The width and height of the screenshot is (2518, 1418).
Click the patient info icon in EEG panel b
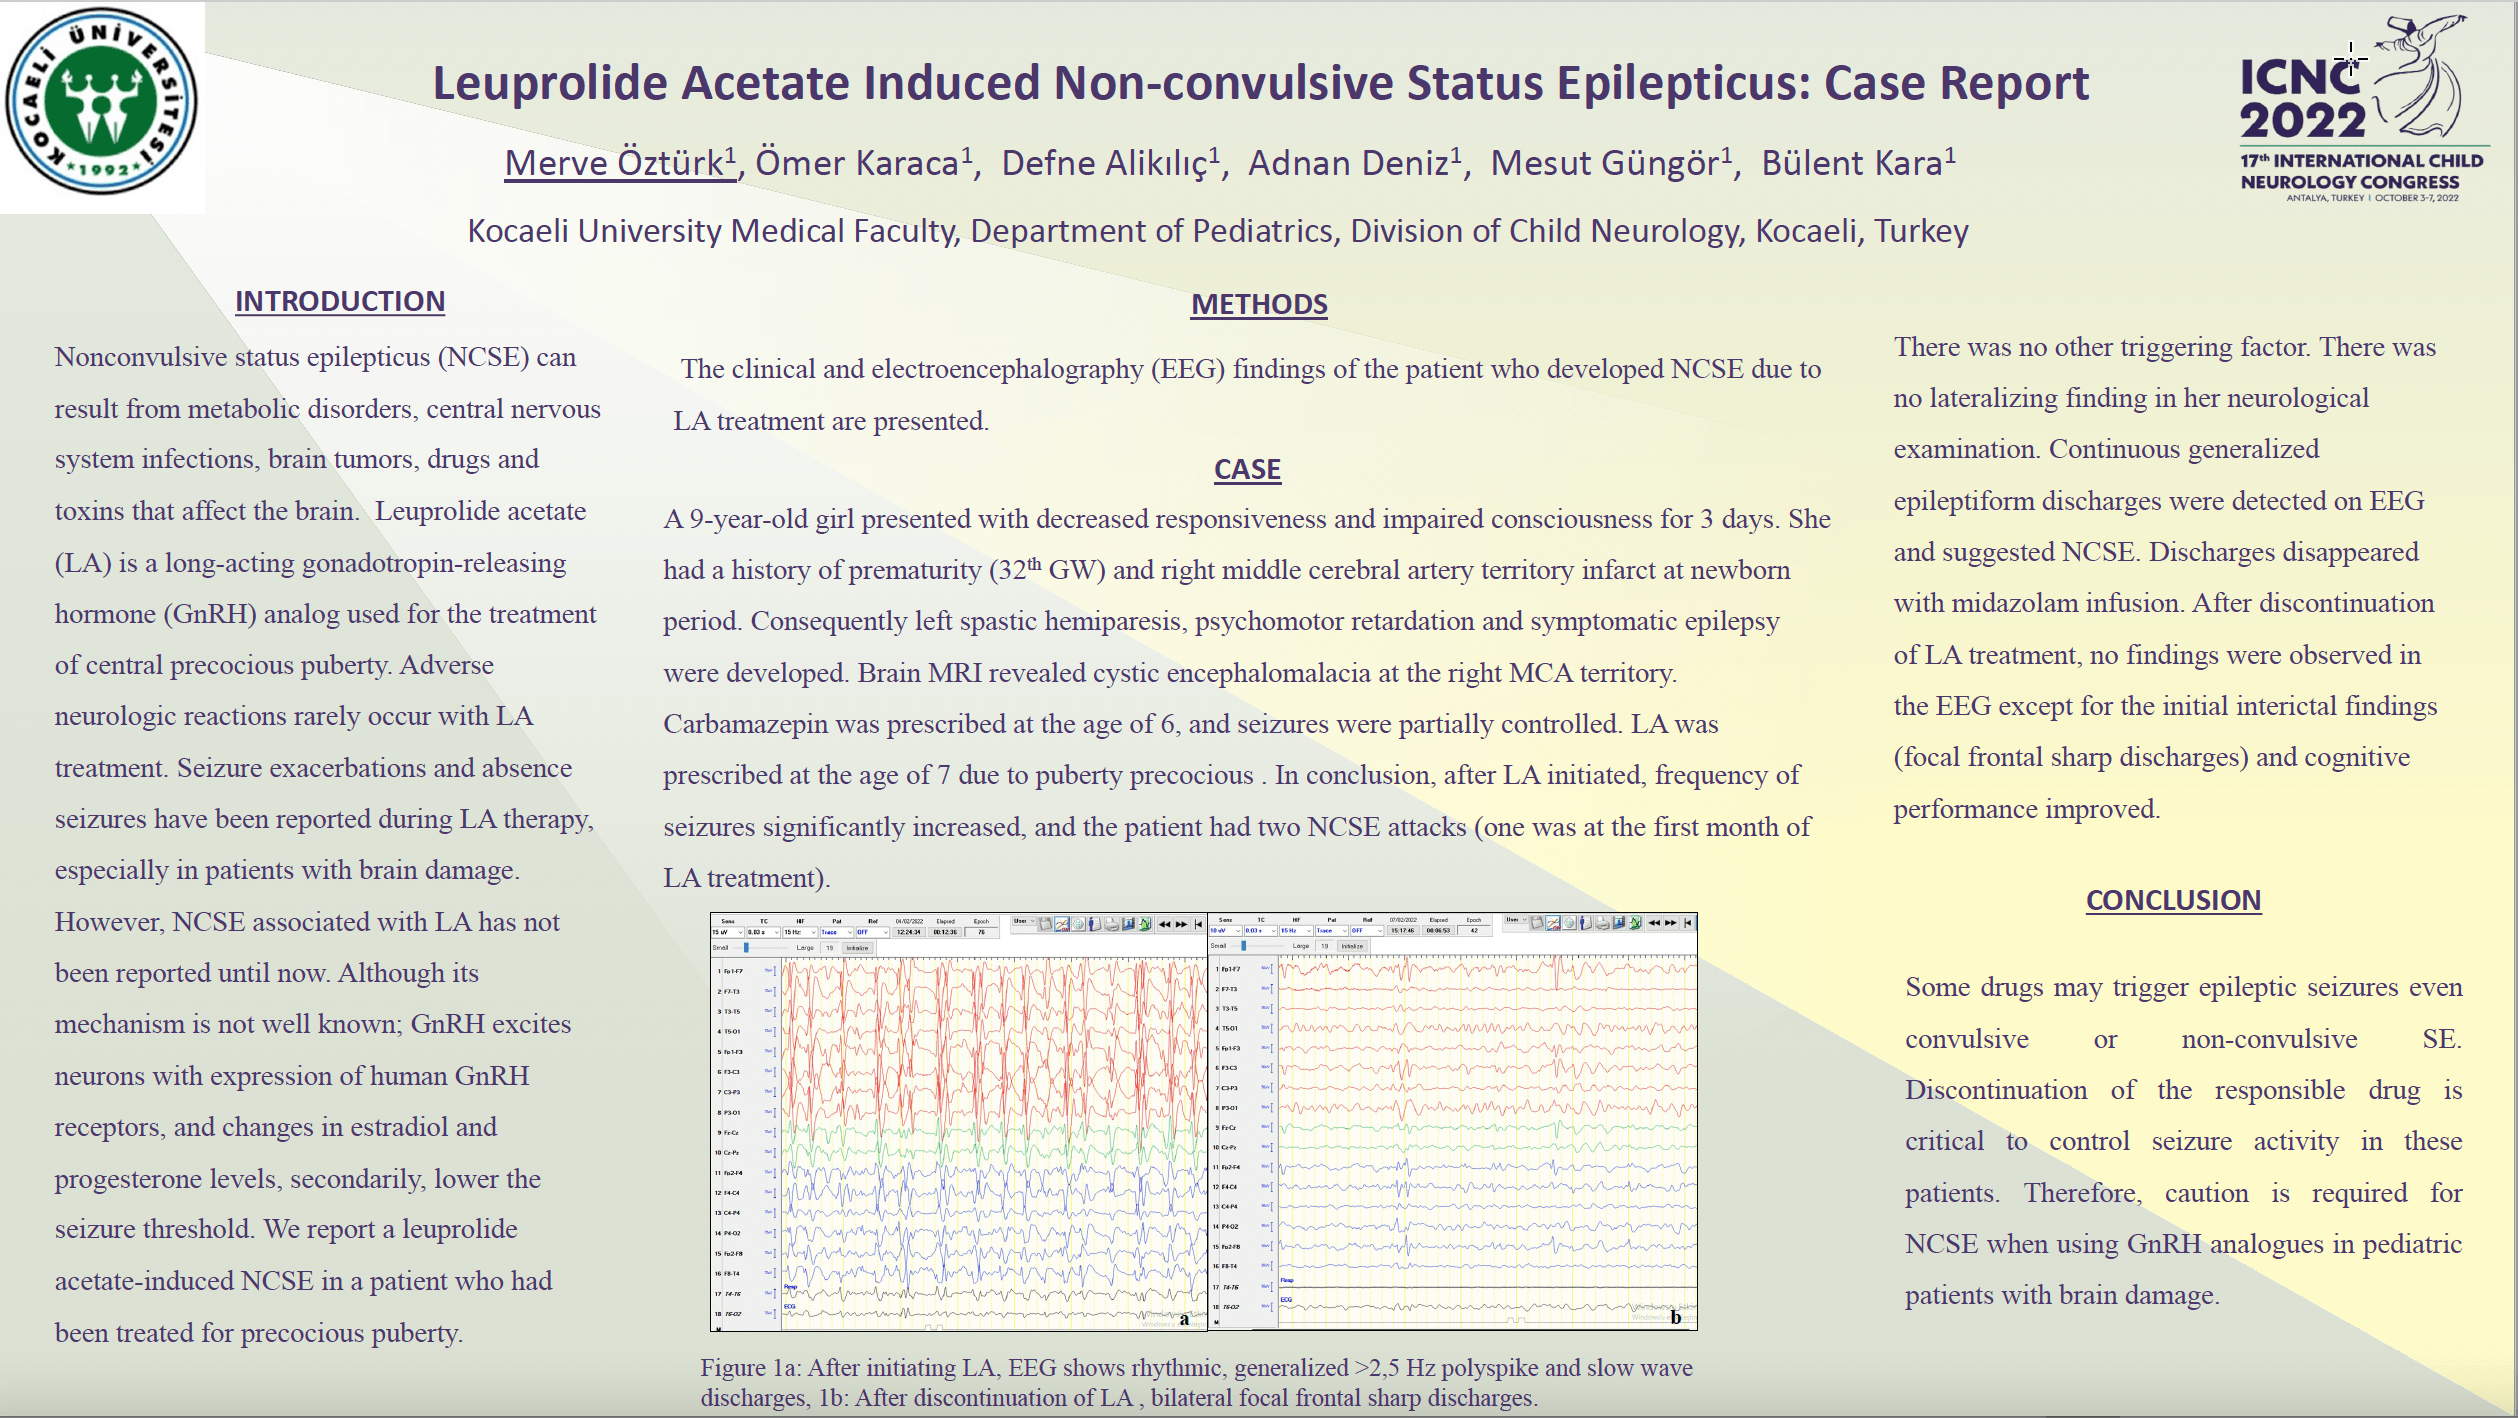pyautogui.click(x=1586, y=923)
